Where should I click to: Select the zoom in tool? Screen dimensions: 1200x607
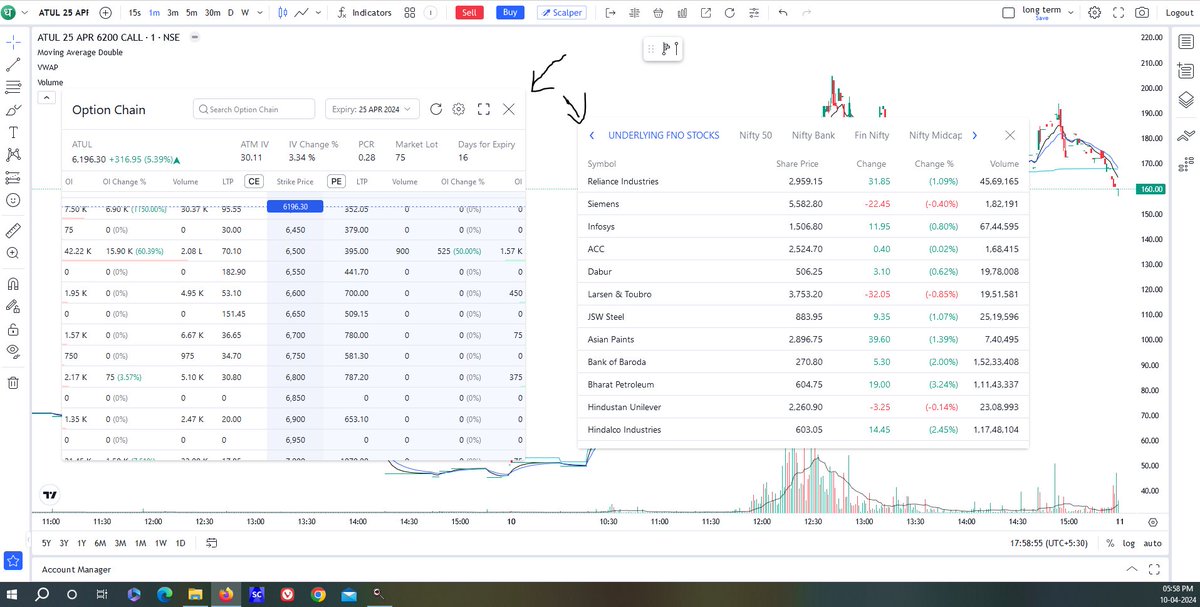[13, 253]
